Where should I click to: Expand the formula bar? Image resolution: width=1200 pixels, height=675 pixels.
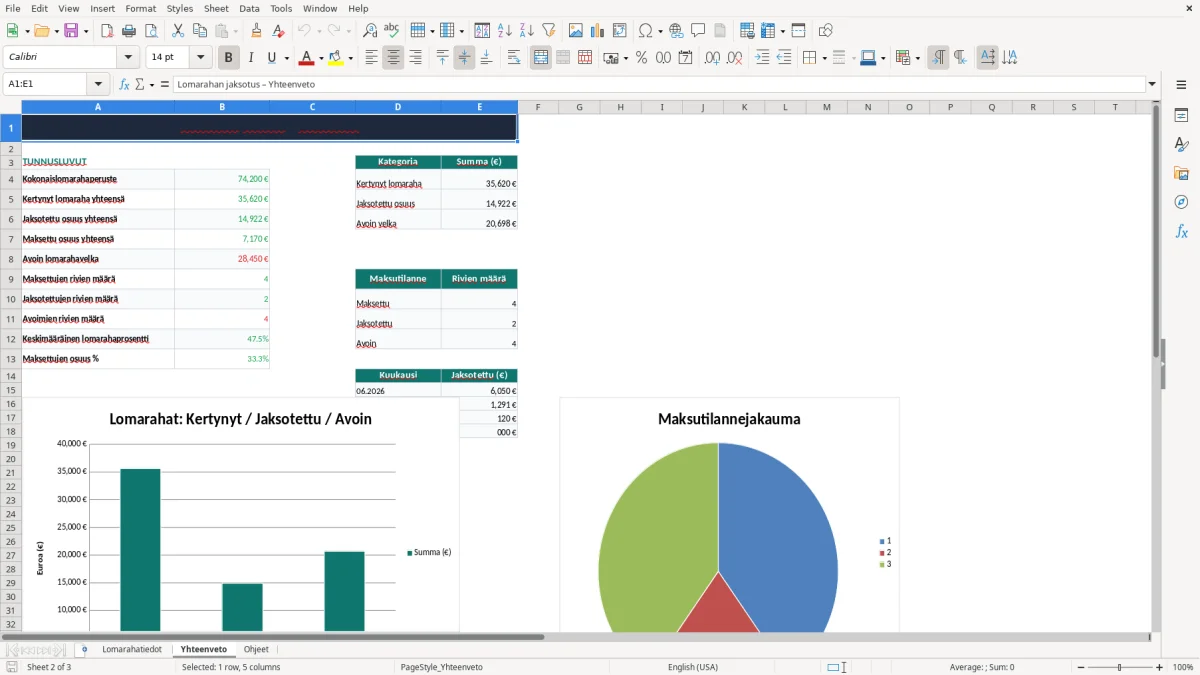click(1153, 85)
